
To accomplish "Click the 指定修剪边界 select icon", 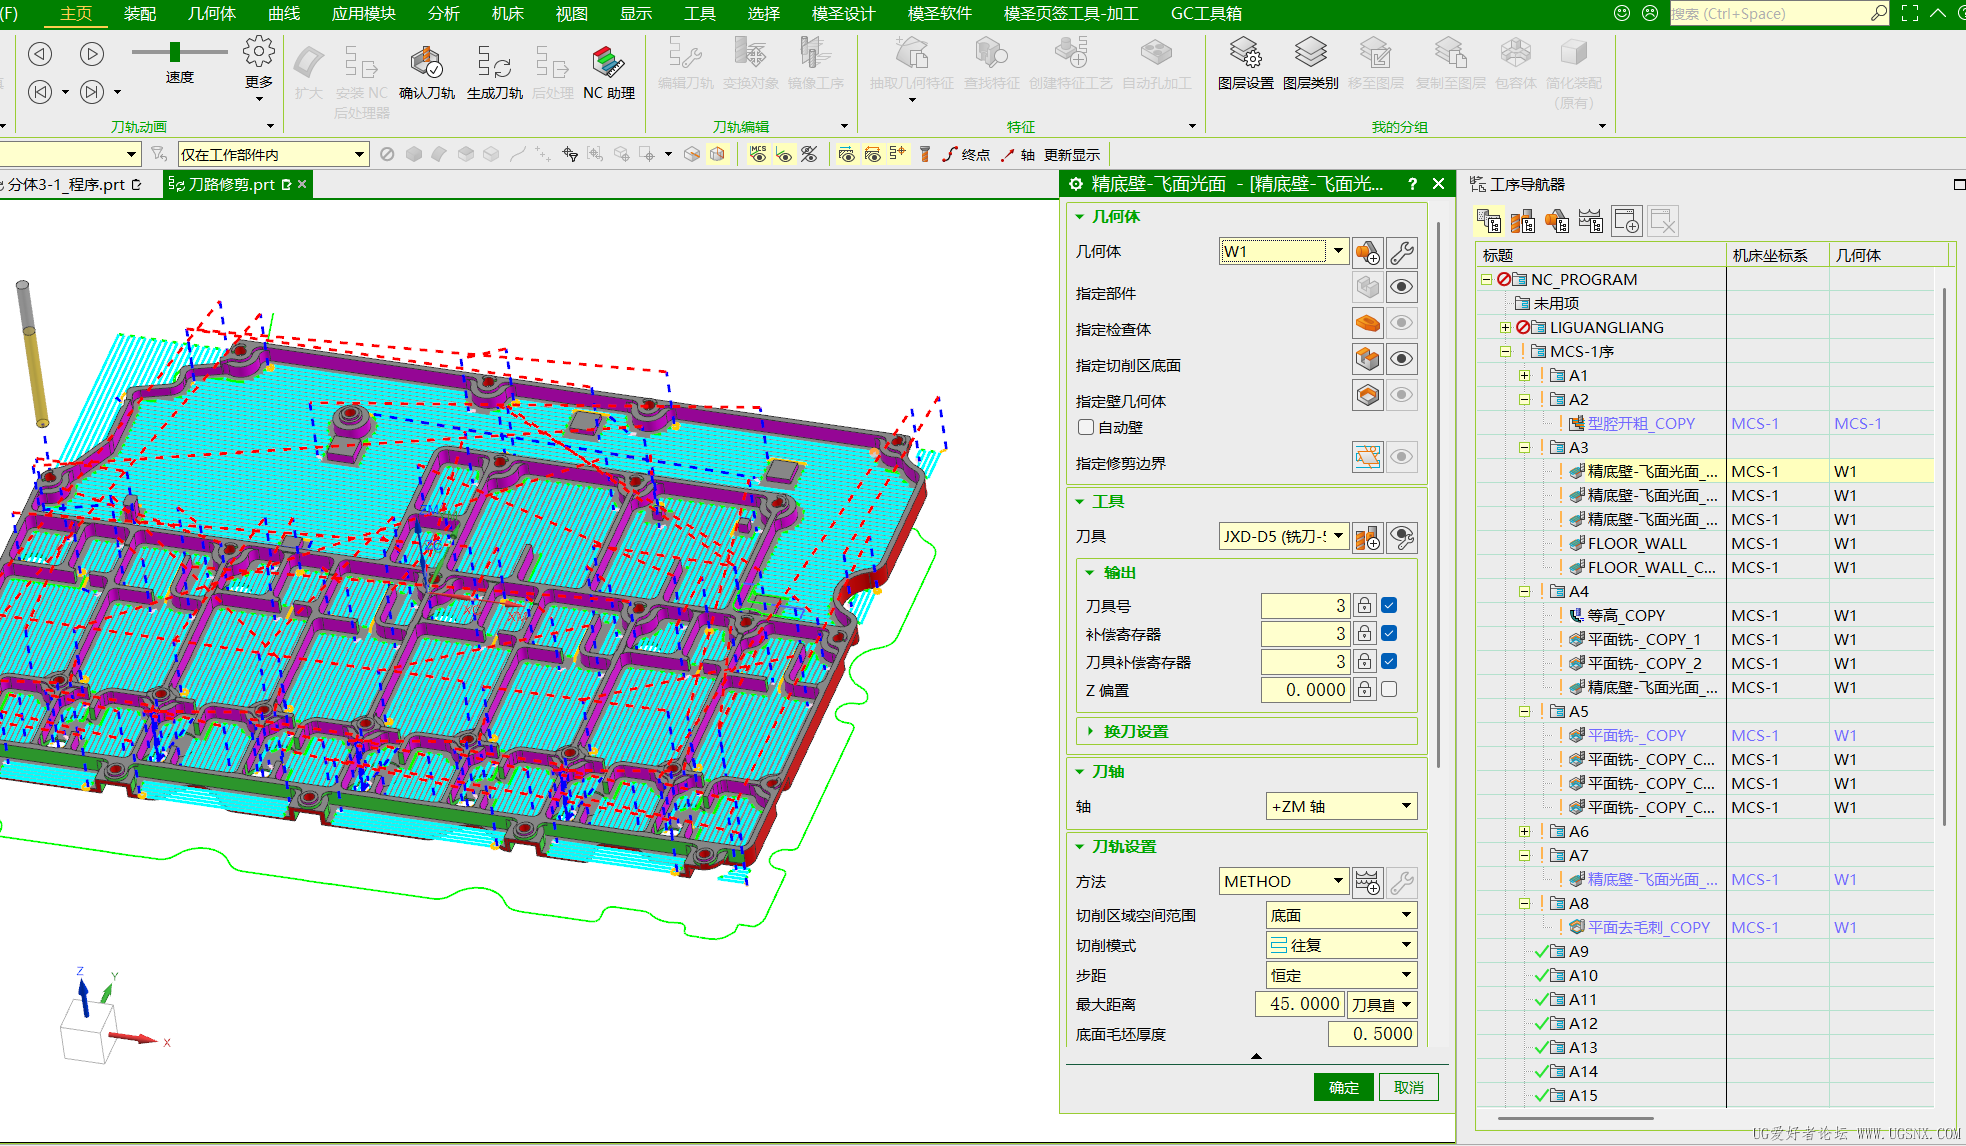I will 1367,457.
